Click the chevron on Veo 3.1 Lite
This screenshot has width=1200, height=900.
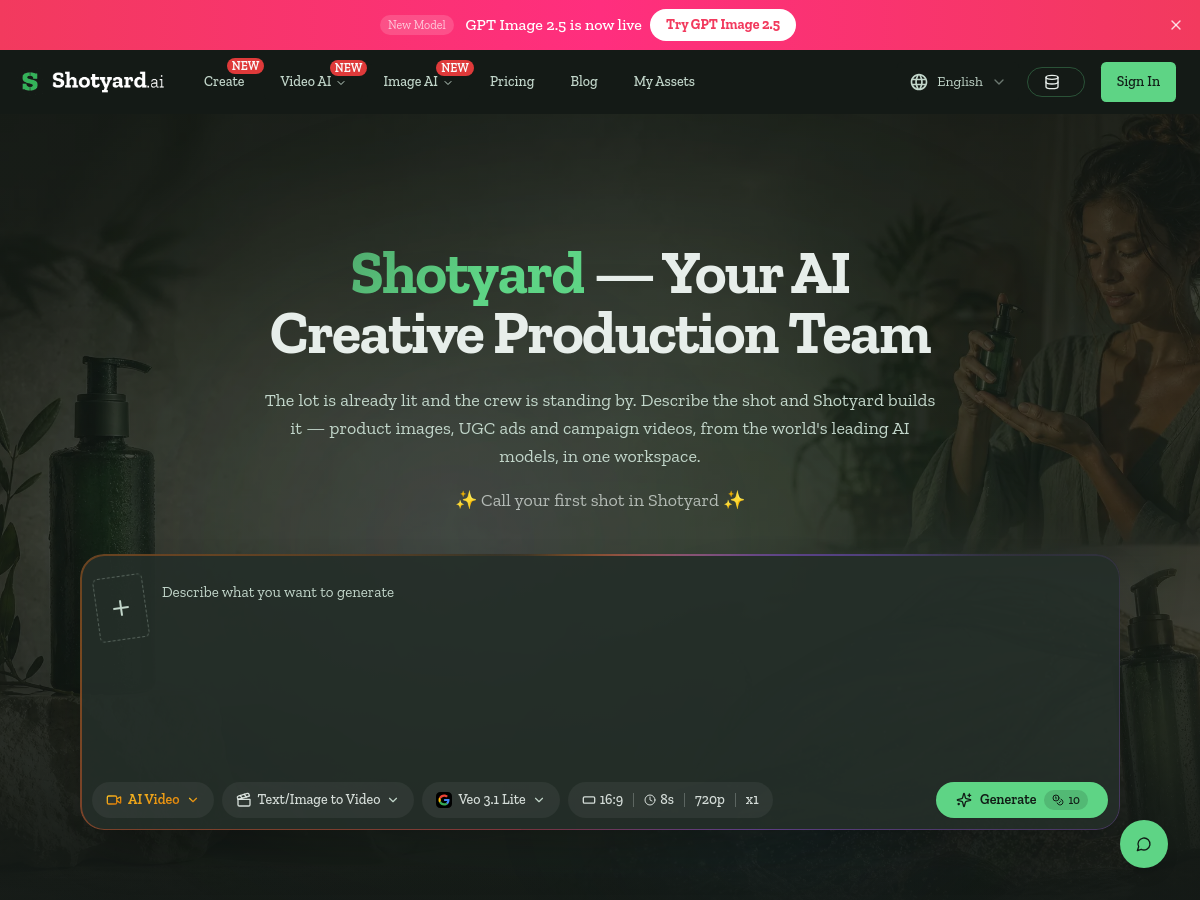[x=539, y=800]
